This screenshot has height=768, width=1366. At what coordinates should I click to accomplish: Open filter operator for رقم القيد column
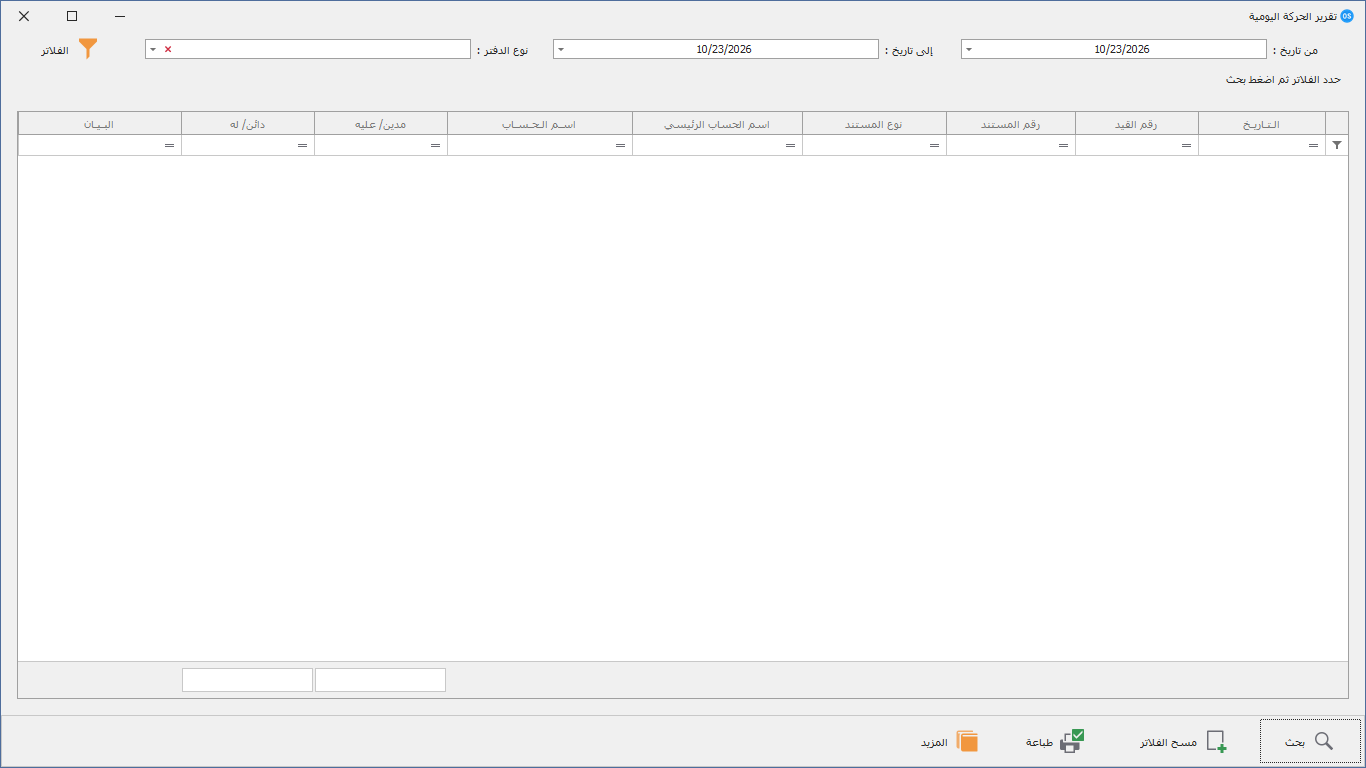click(1186, 146)
